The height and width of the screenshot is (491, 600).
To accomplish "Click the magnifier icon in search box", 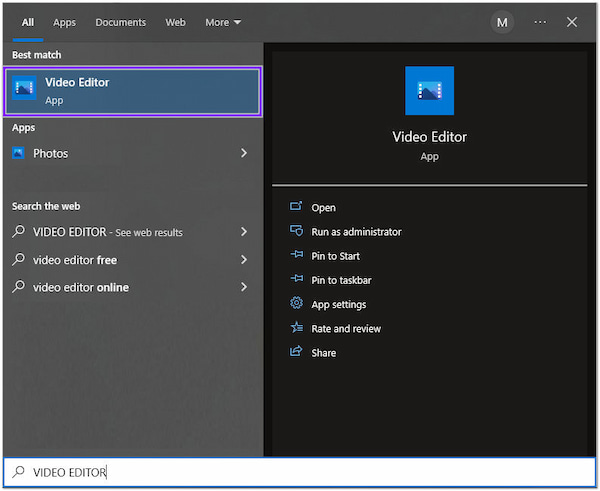I will [x=18, y=471].
